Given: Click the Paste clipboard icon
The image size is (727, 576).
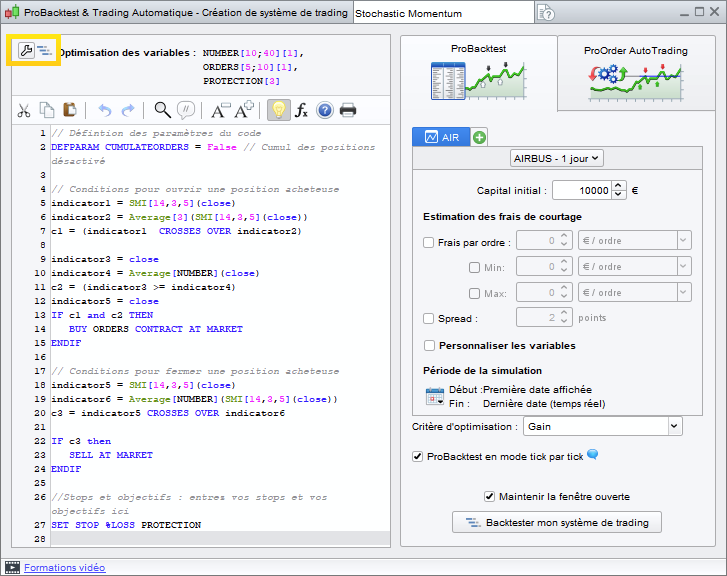Looking at the screenshot, I should [x=70, y=110].
